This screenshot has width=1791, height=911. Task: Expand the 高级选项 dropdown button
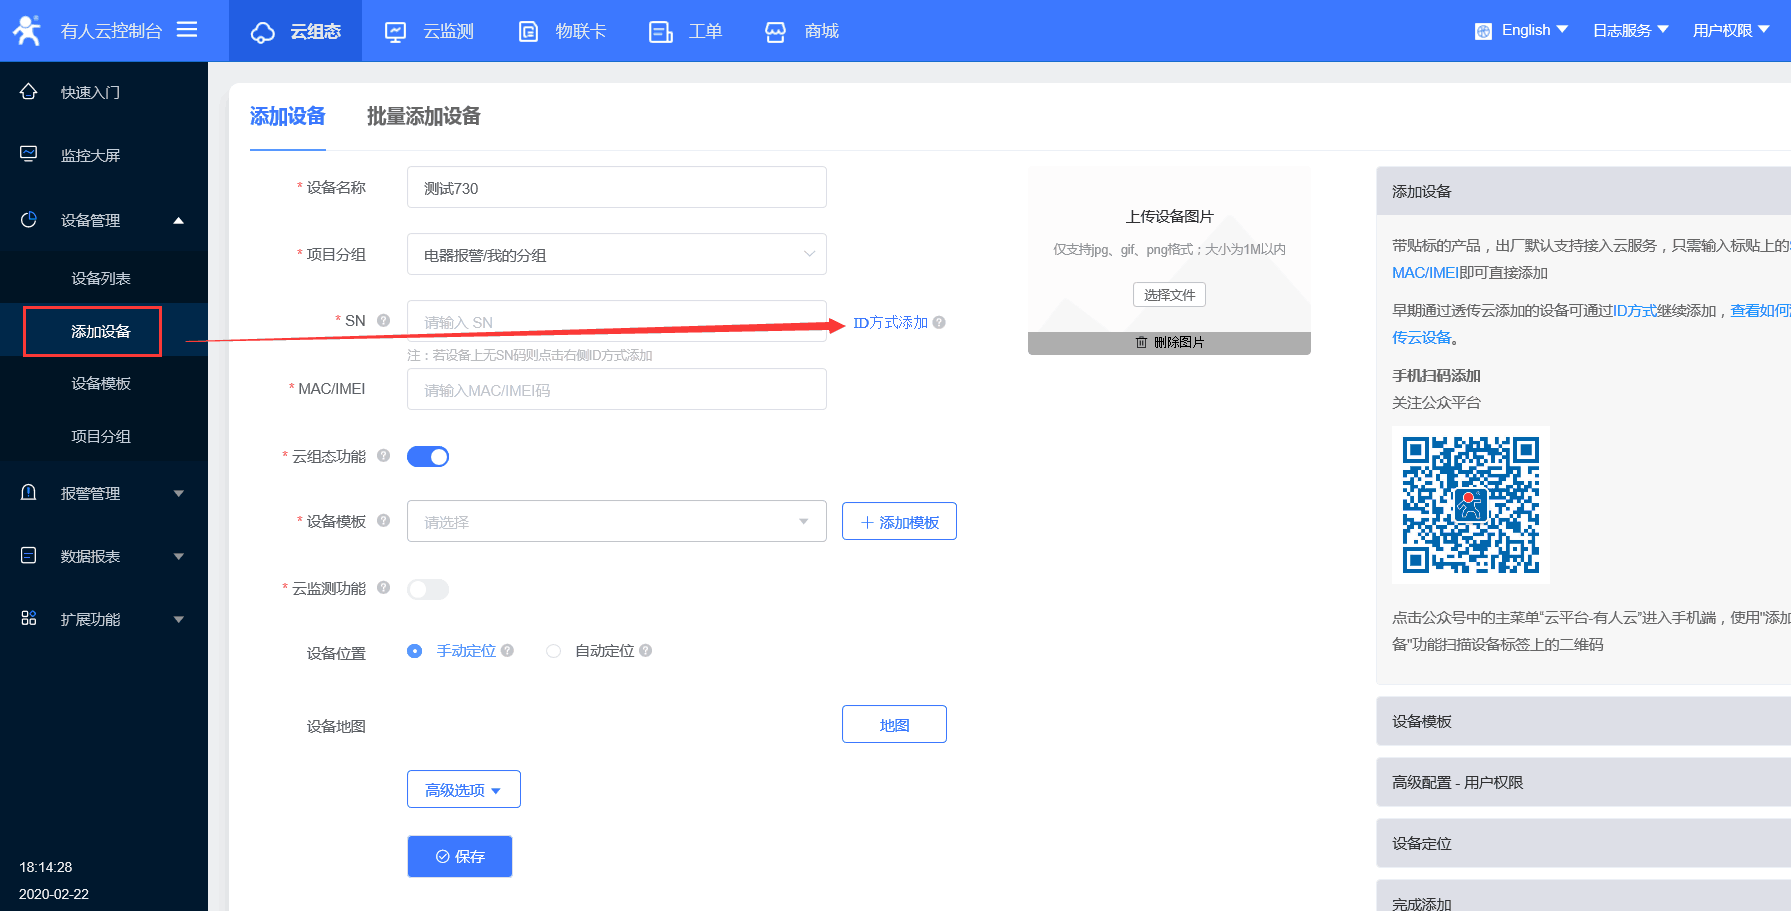click(x=463, y=790)
